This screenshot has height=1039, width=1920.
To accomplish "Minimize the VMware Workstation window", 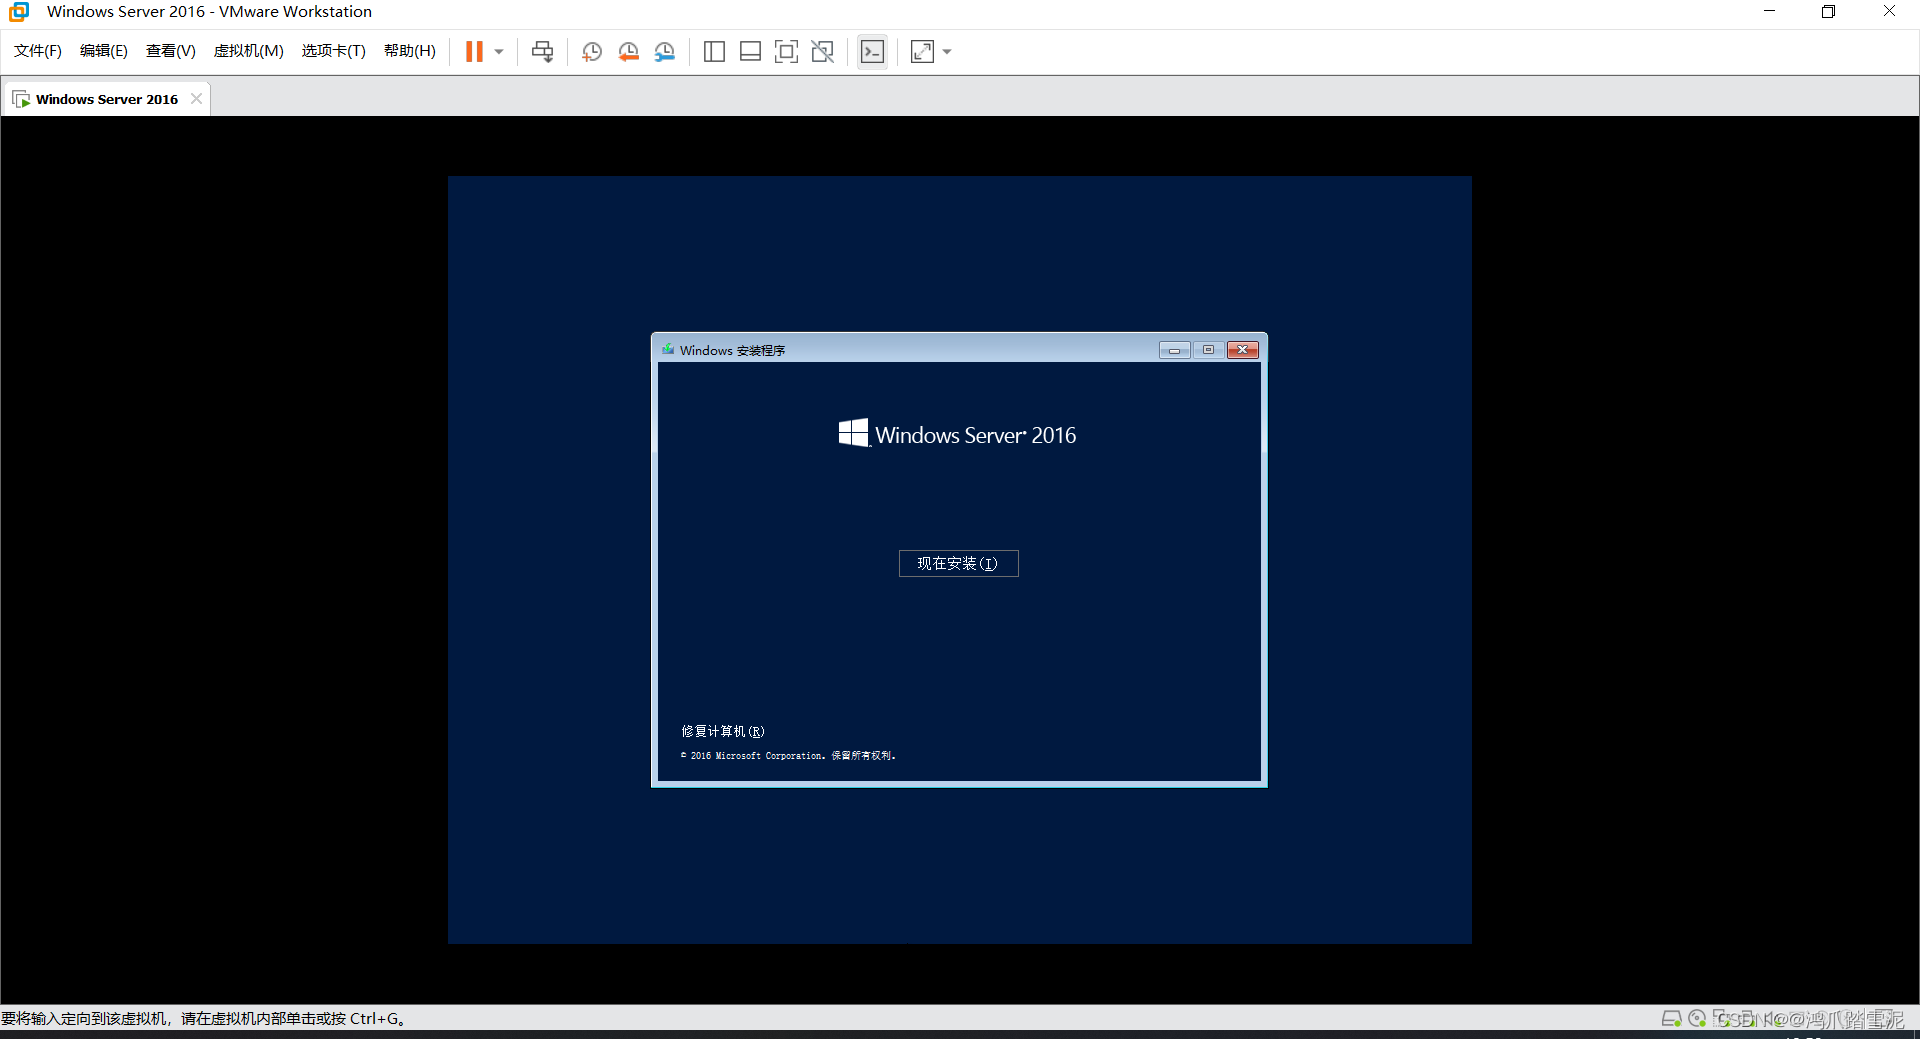I will [1769, 11].
